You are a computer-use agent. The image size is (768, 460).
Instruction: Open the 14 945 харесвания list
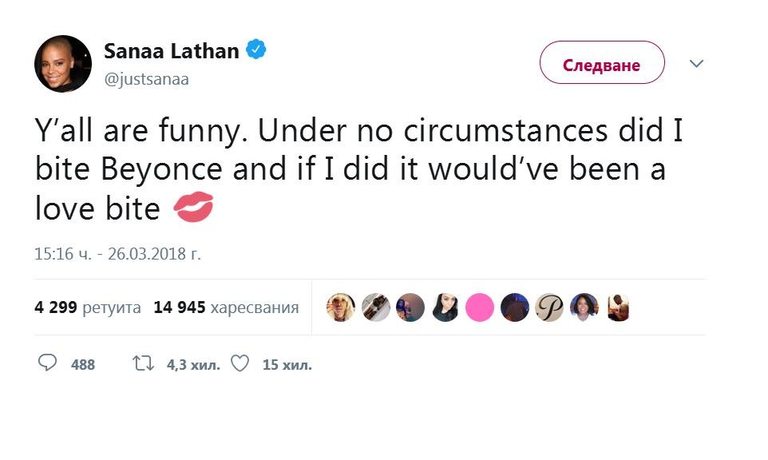226,307
